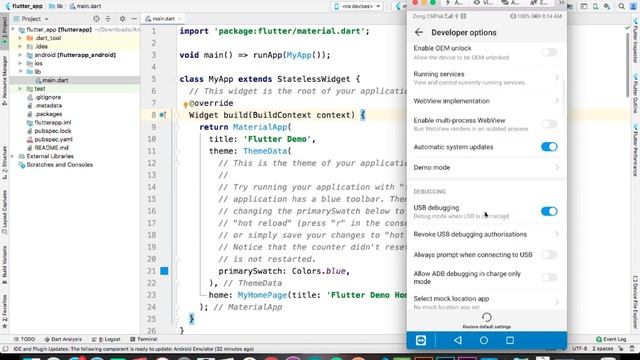Click the collapse all icon in Project panel

[x=108, y=19]
